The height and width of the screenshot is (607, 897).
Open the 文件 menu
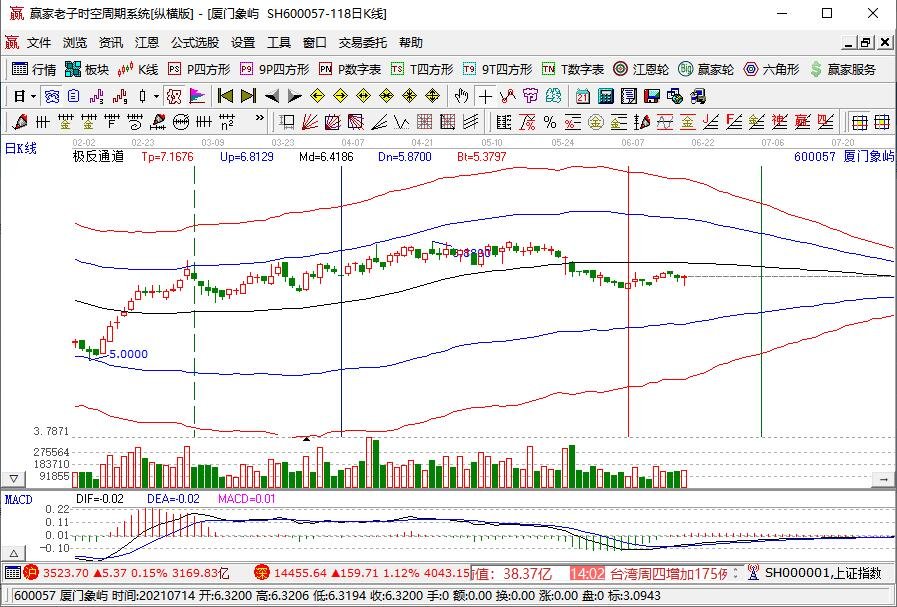pyautogui.click(x=39, y=42)
